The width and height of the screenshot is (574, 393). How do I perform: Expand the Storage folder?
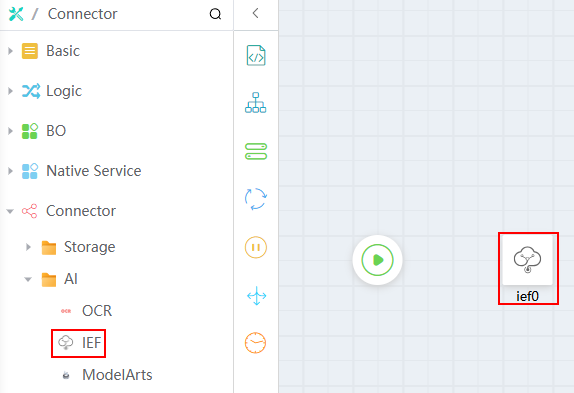coord(28,247)
